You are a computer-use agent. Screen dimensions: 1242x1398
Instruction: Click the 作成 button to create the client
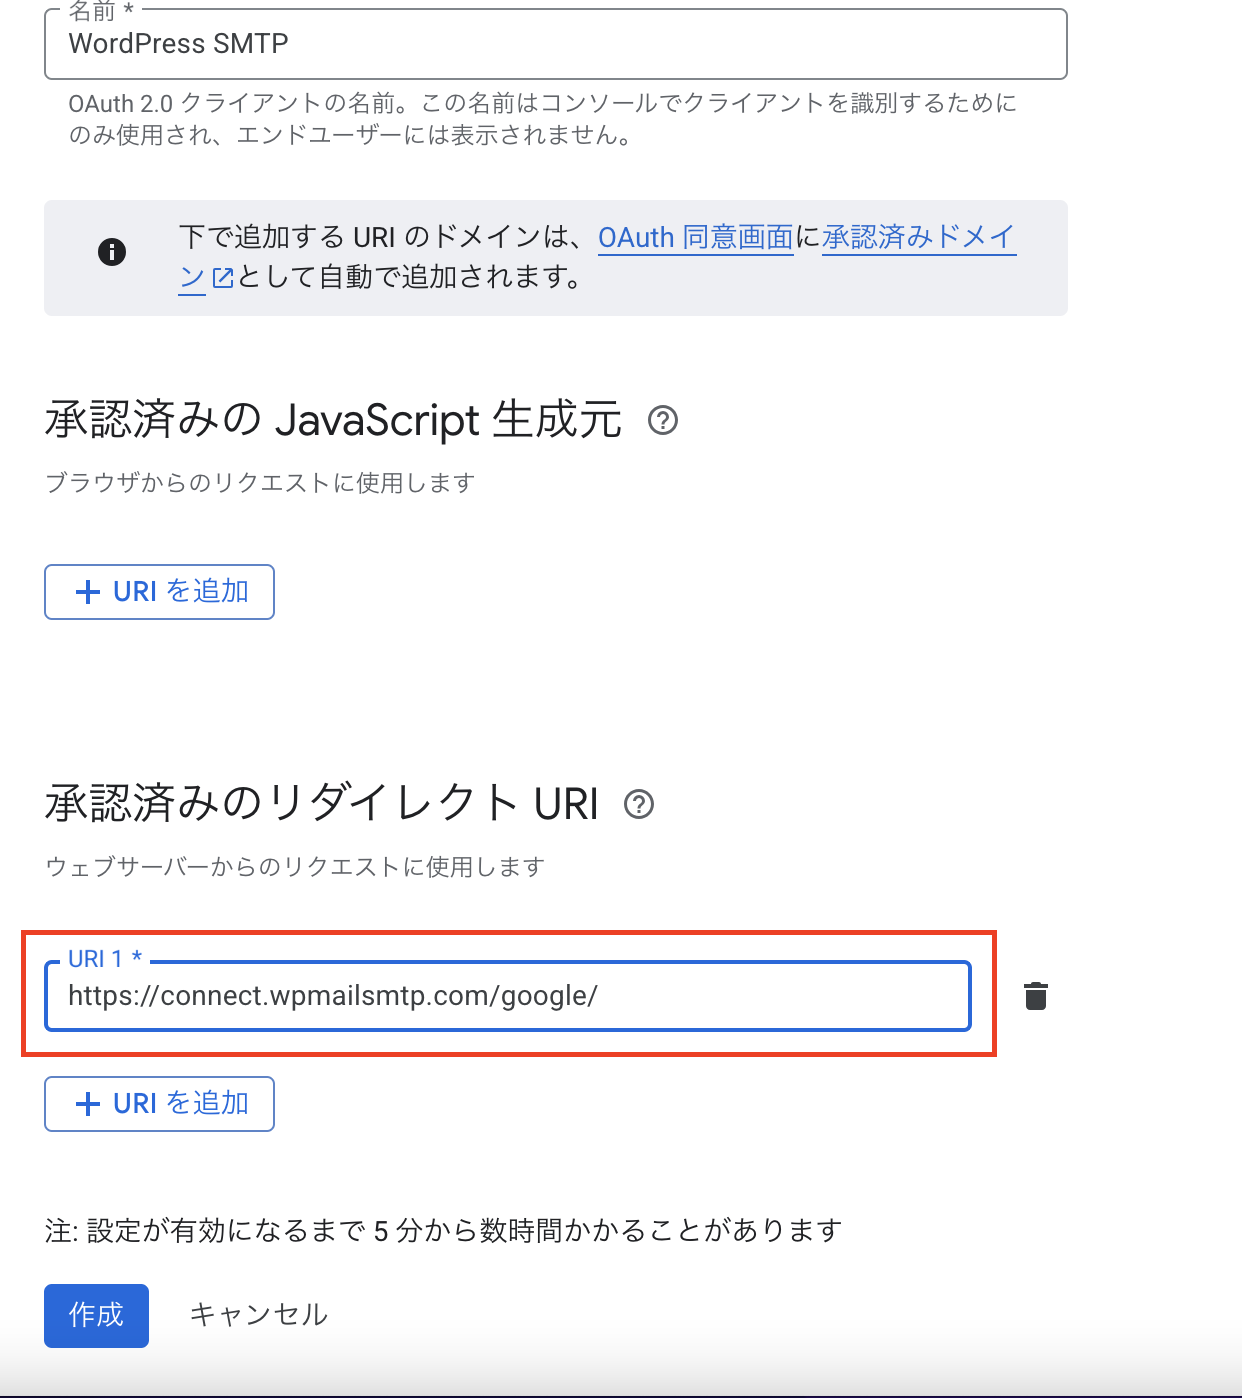(x=96, y=1315)
